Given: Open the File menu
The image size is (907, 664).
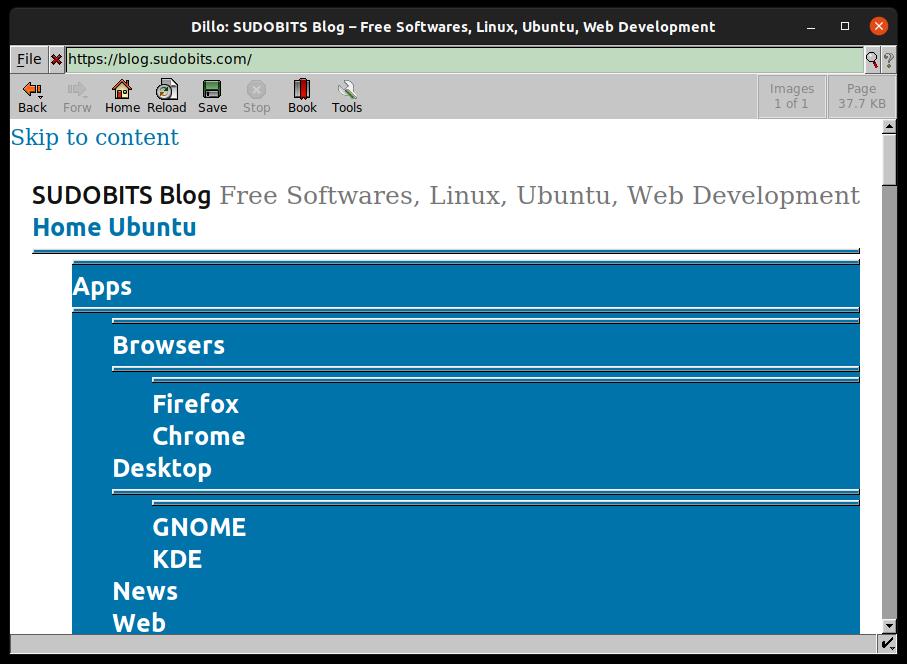Looking at the screenshot, I should point(27,59).
